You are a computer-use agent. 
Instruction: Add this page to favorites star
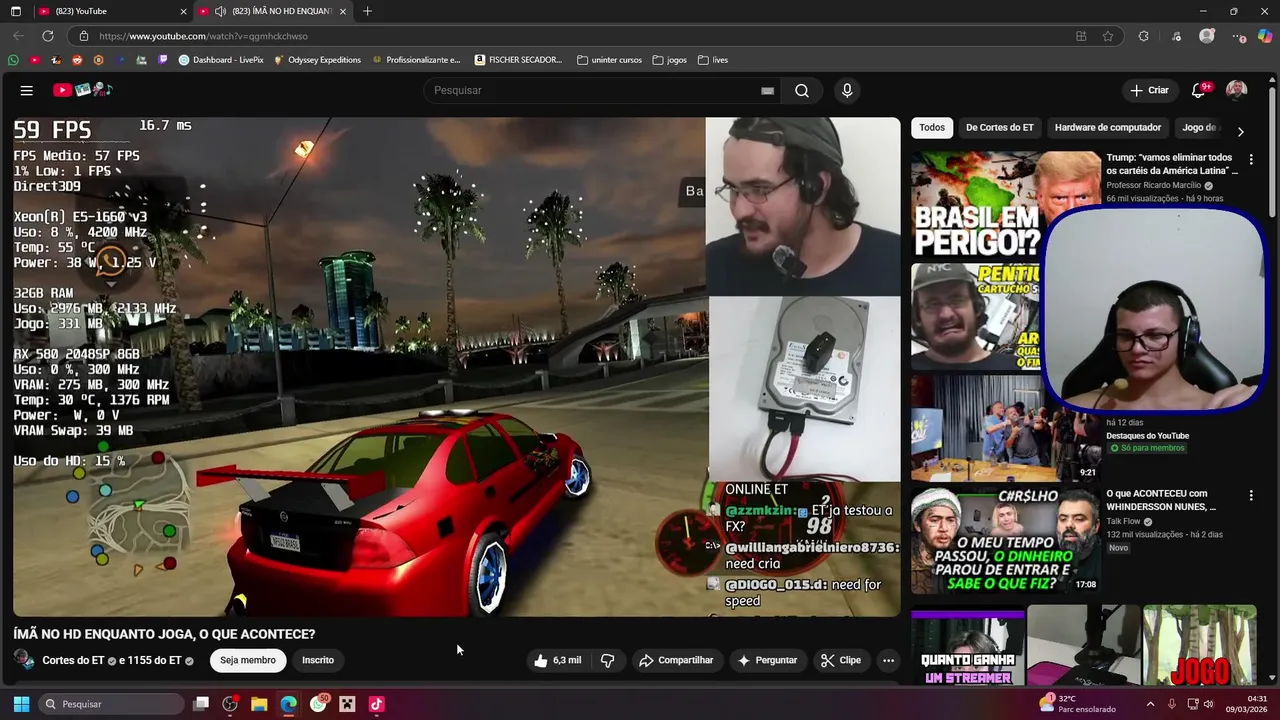(x=1108, y=36)
